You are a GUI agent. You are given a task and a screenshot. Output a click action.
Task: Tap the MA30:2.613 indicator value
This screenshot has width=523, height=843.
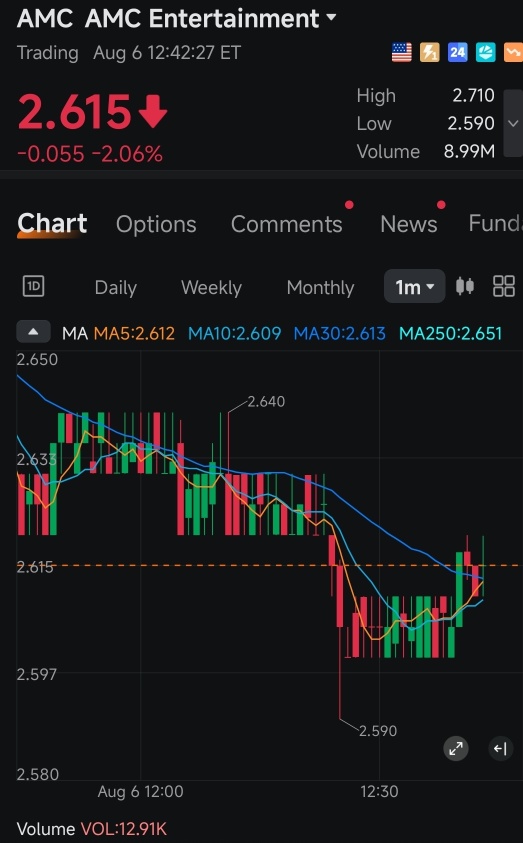(339, 333)
